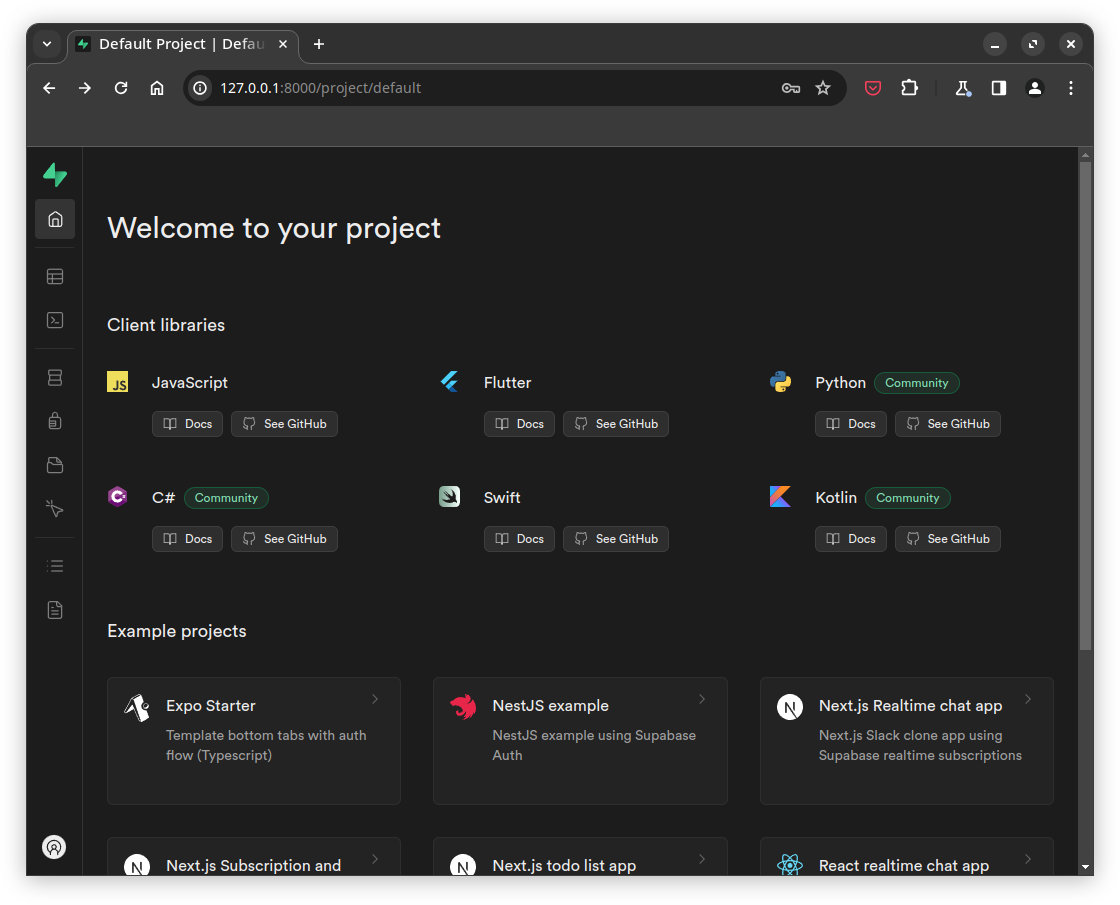This screenshot has height=905, width=1120.
Task: Reload the current page
Action: 121,88
